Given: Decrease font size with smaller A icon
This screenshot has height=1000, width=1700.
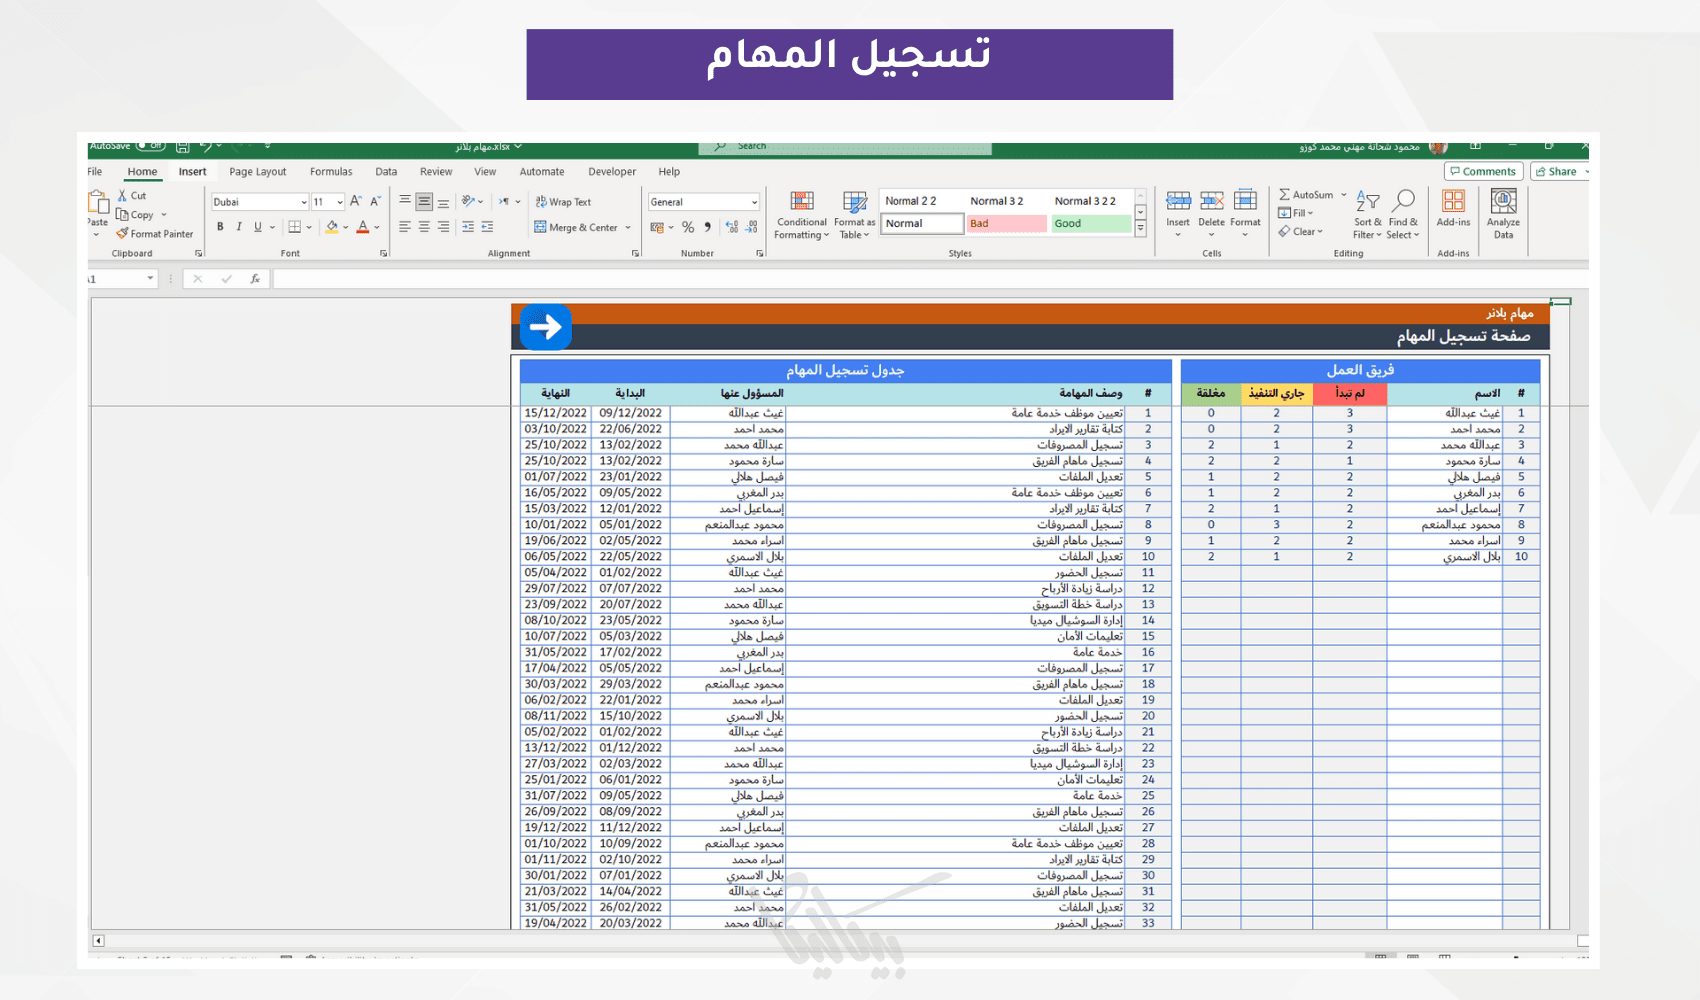Looking at the screenshot, I should pyautogui.click(x=376, y=202).
